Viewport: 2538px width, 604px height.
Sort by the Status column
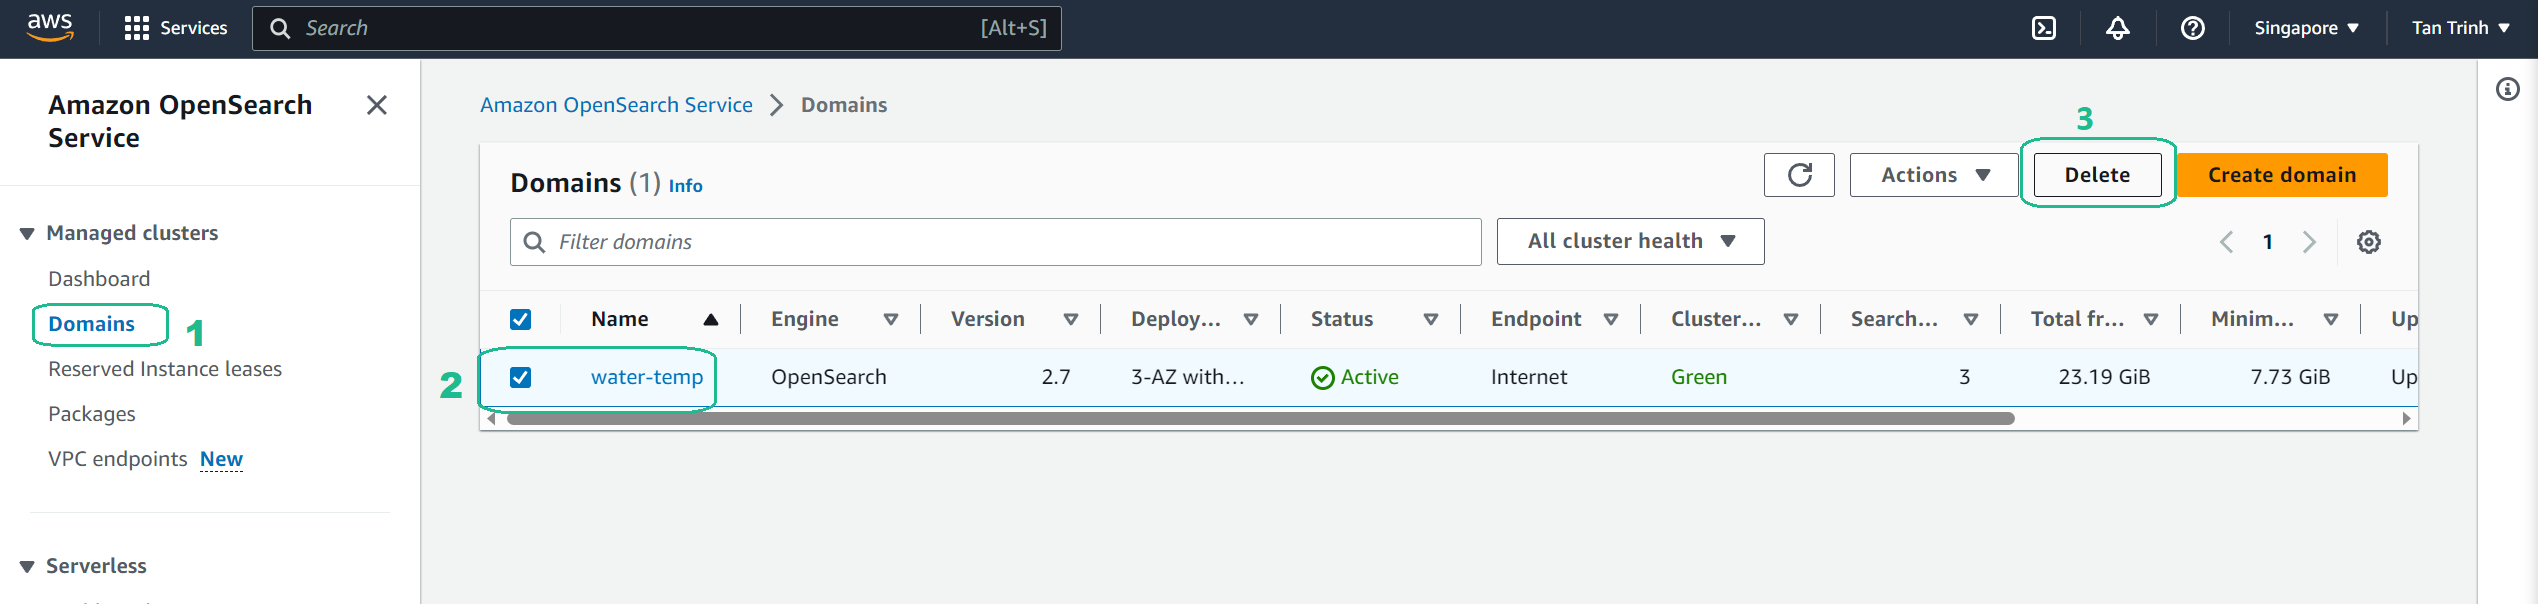(x=1430, y=320)
